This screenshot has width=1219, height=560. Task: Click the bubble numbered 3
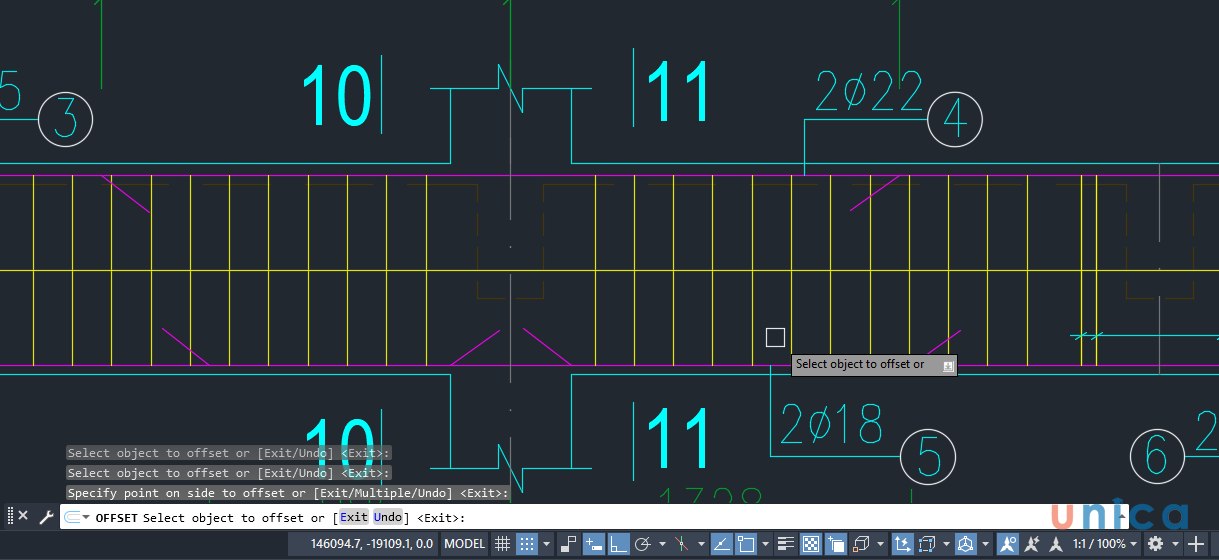65,120
